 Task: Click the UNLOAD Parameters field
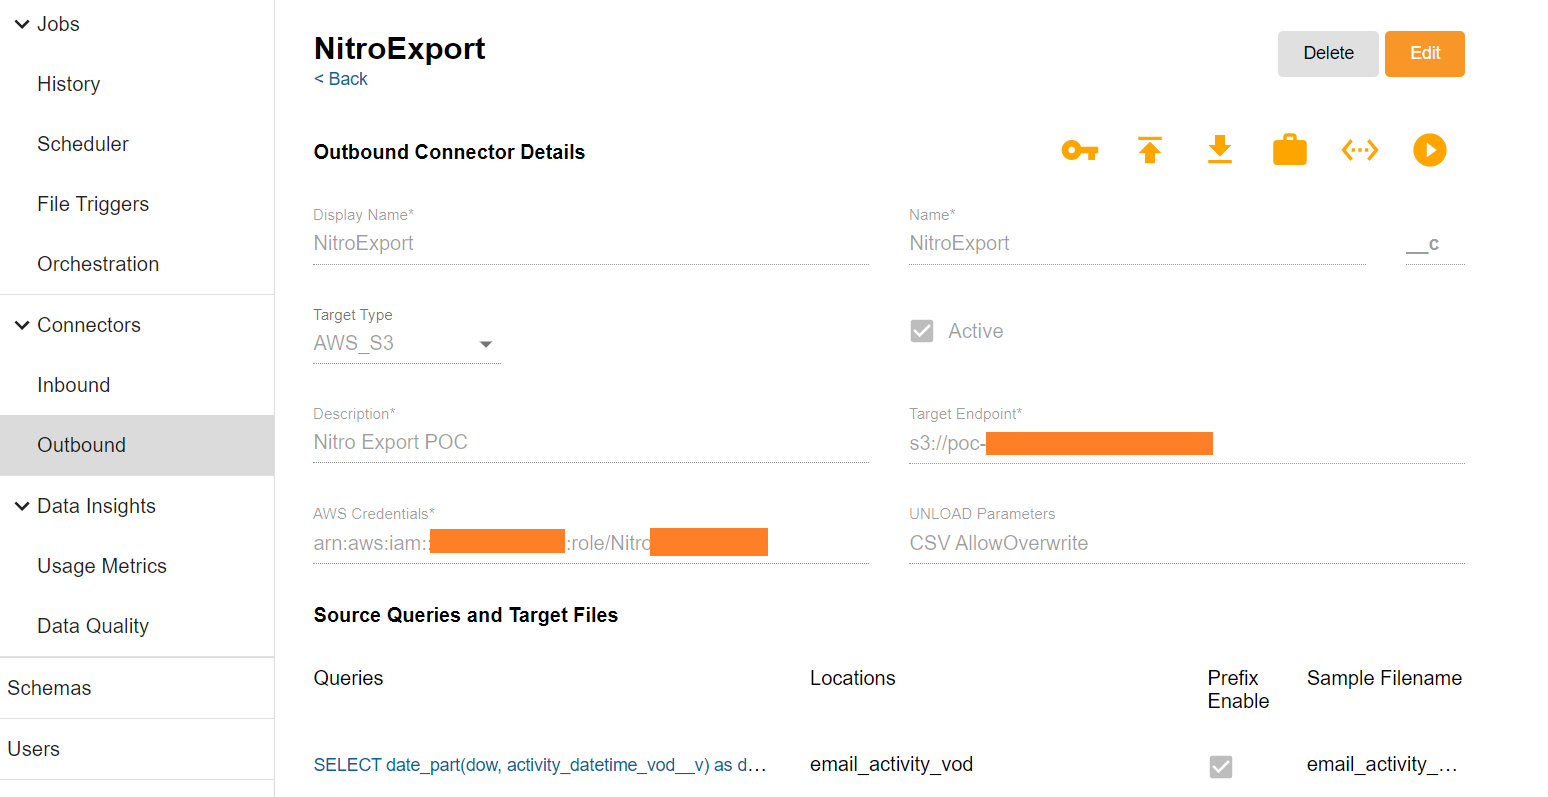point(1186,543)
